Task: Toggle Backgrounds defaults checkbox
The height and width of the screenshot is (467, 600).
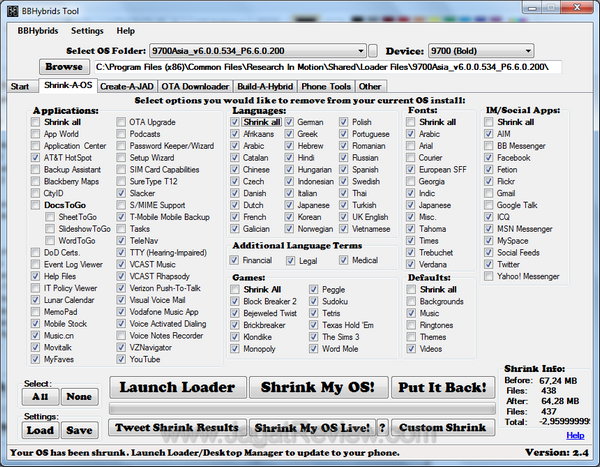Action: (411, 301)
